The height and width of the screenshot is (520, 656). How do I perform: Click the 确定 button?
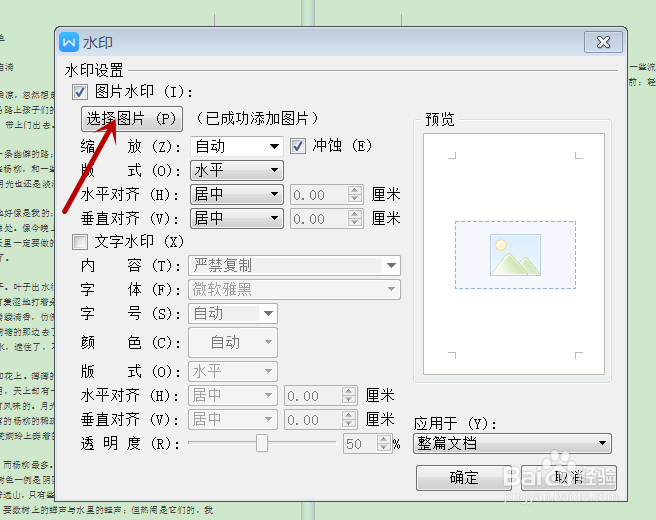pos(464,477)
